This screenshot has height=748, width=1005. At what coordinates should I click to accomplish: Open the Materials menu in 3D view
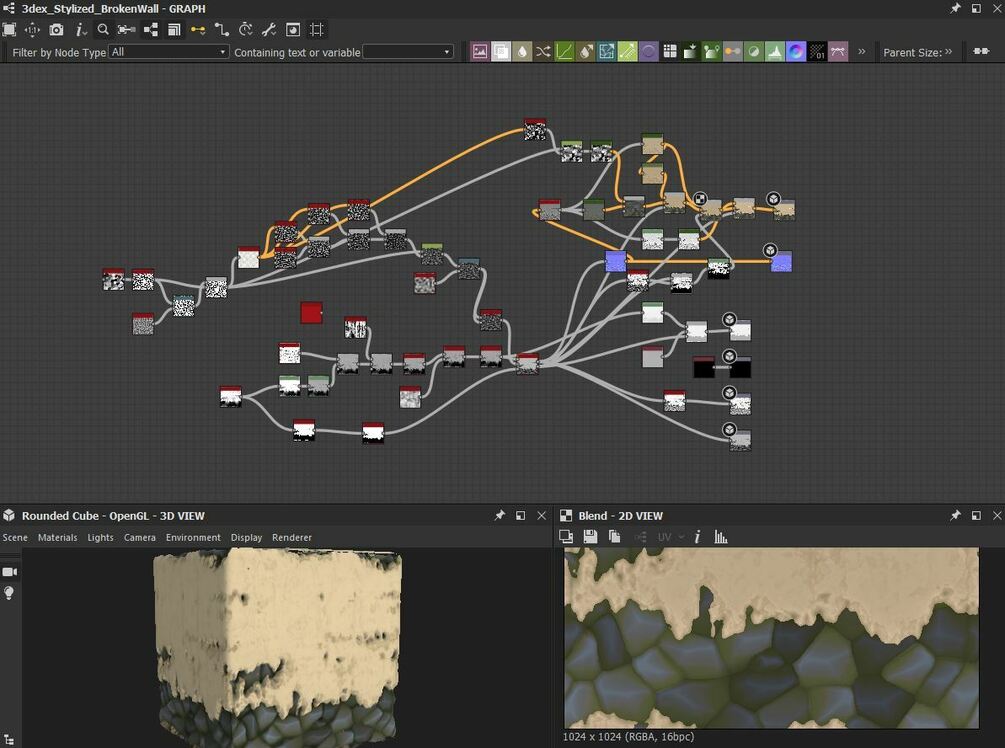tap(57, 537)
